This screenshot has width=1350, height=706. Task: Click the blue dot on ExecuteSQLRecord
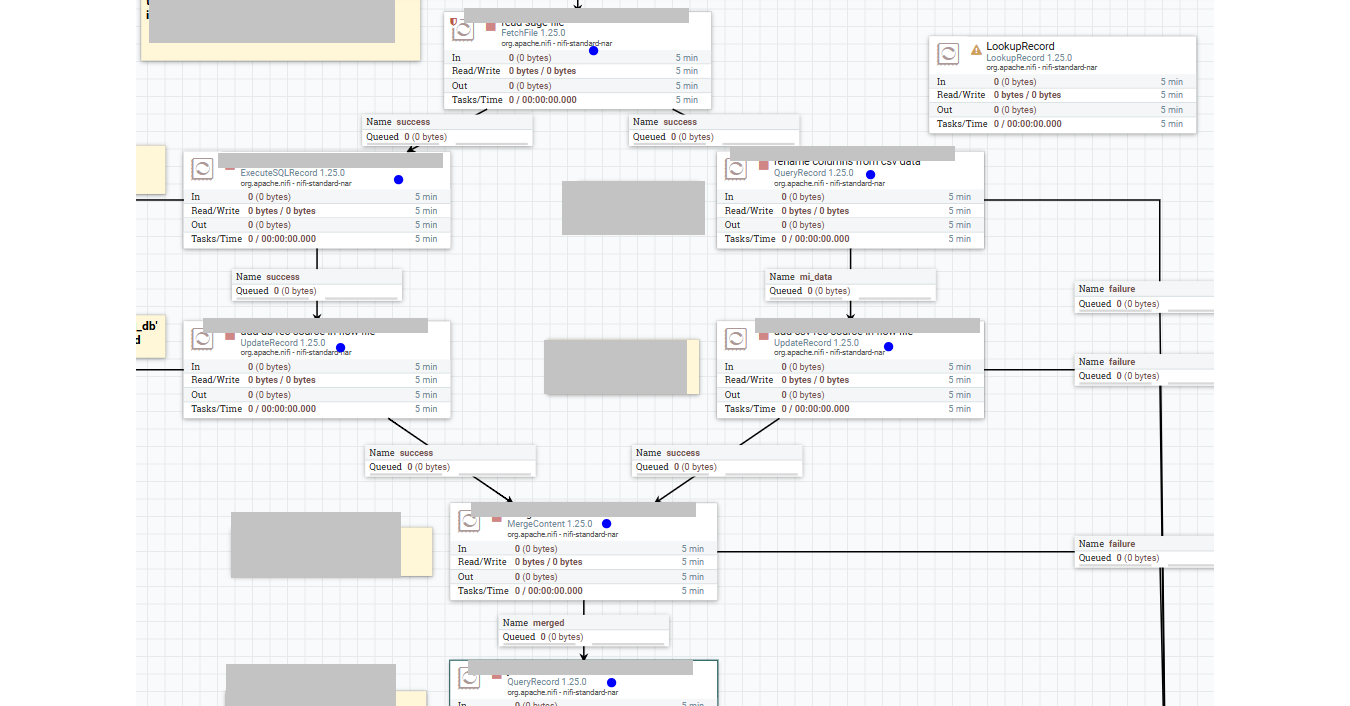point(398,180)
